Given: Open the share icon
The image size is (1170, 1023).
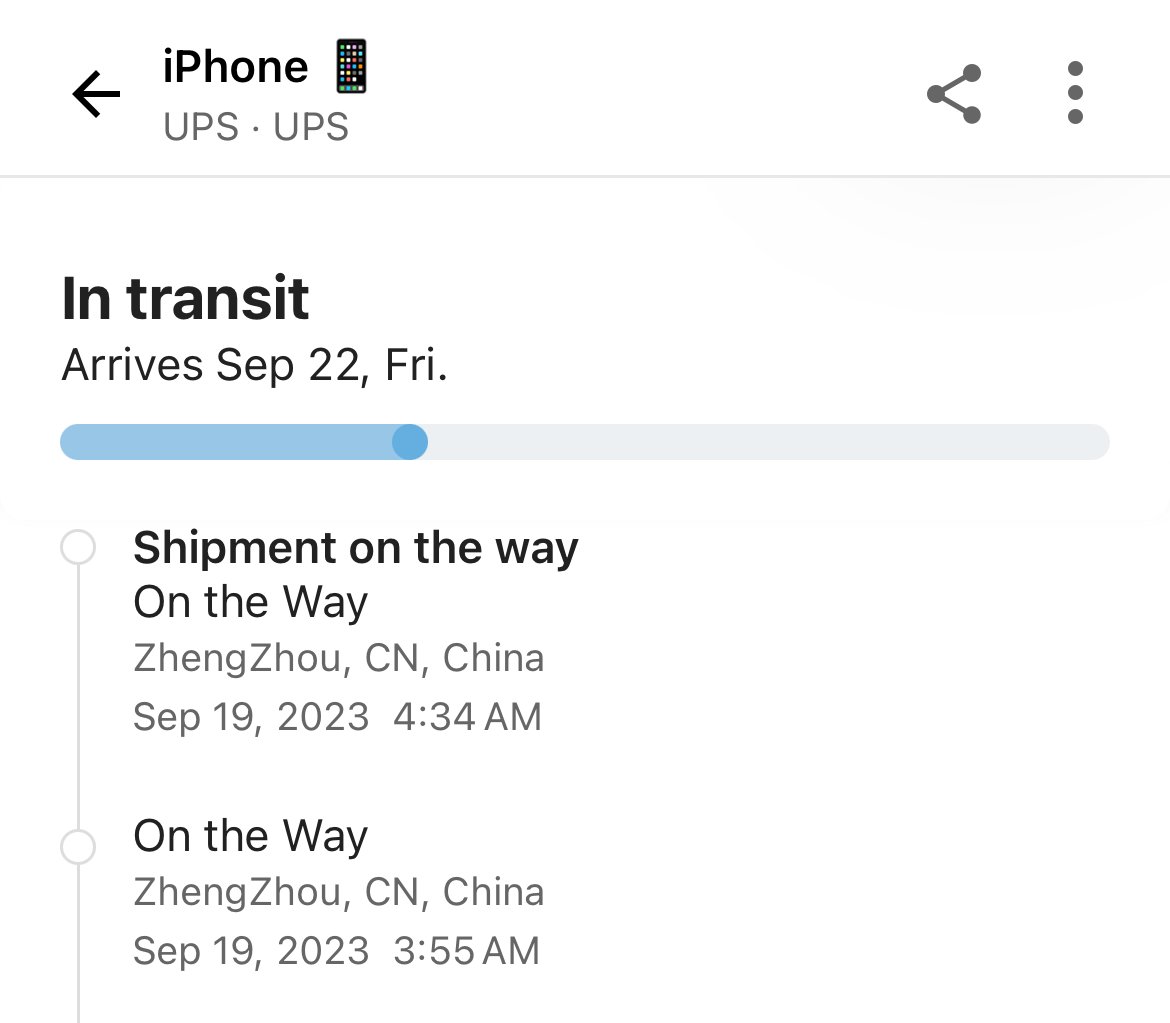Looking at the screenshot, I should tap(954, 94).
